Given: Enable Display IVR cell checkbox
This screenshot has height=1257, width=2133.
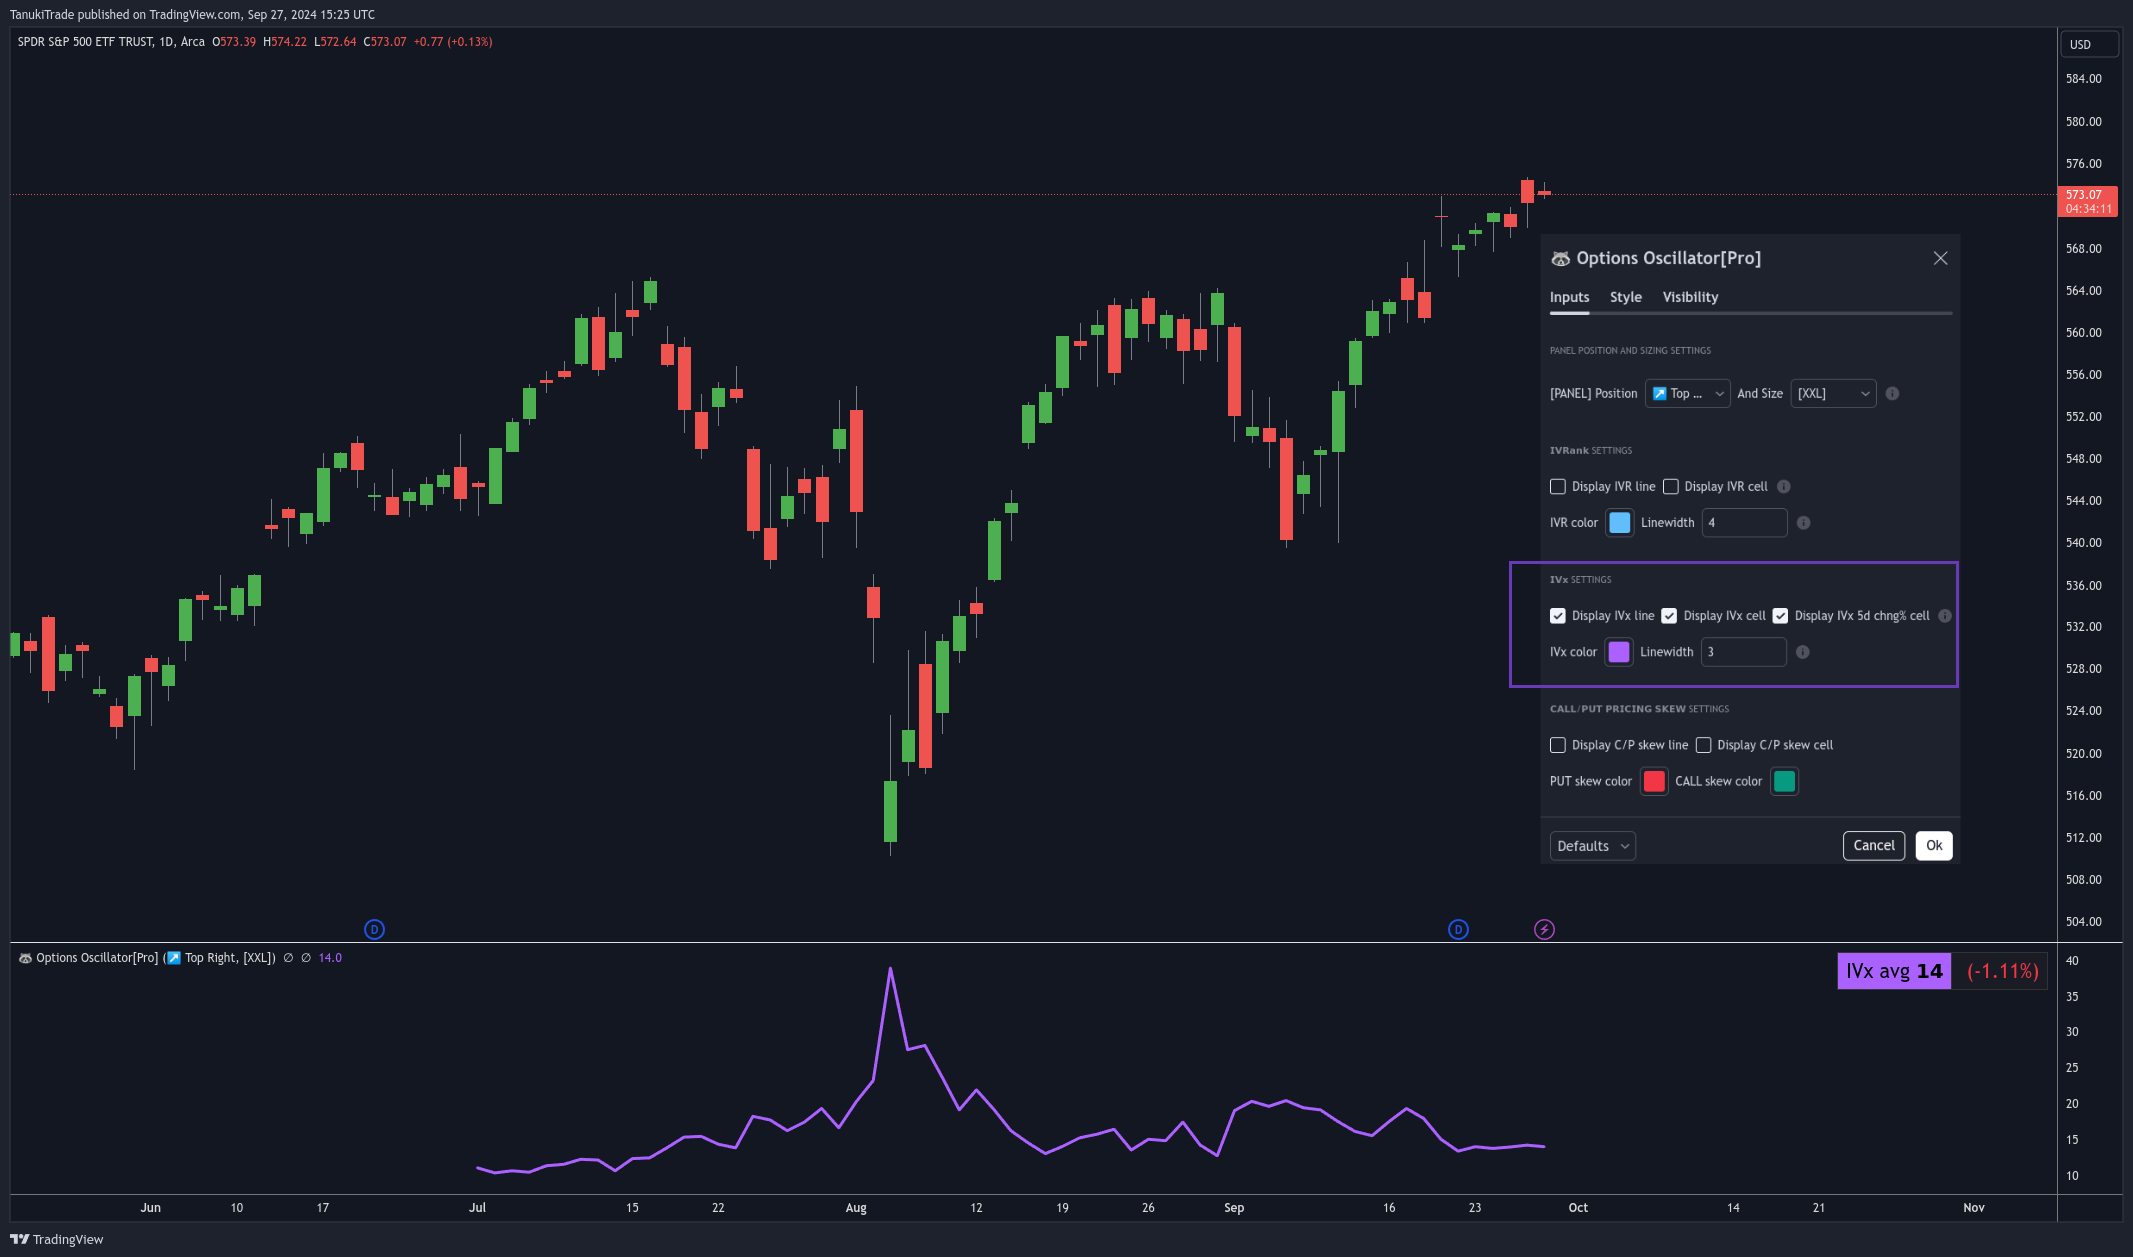Looking at the screenshot, I should pyautogui.click(x=1670, y=487).
